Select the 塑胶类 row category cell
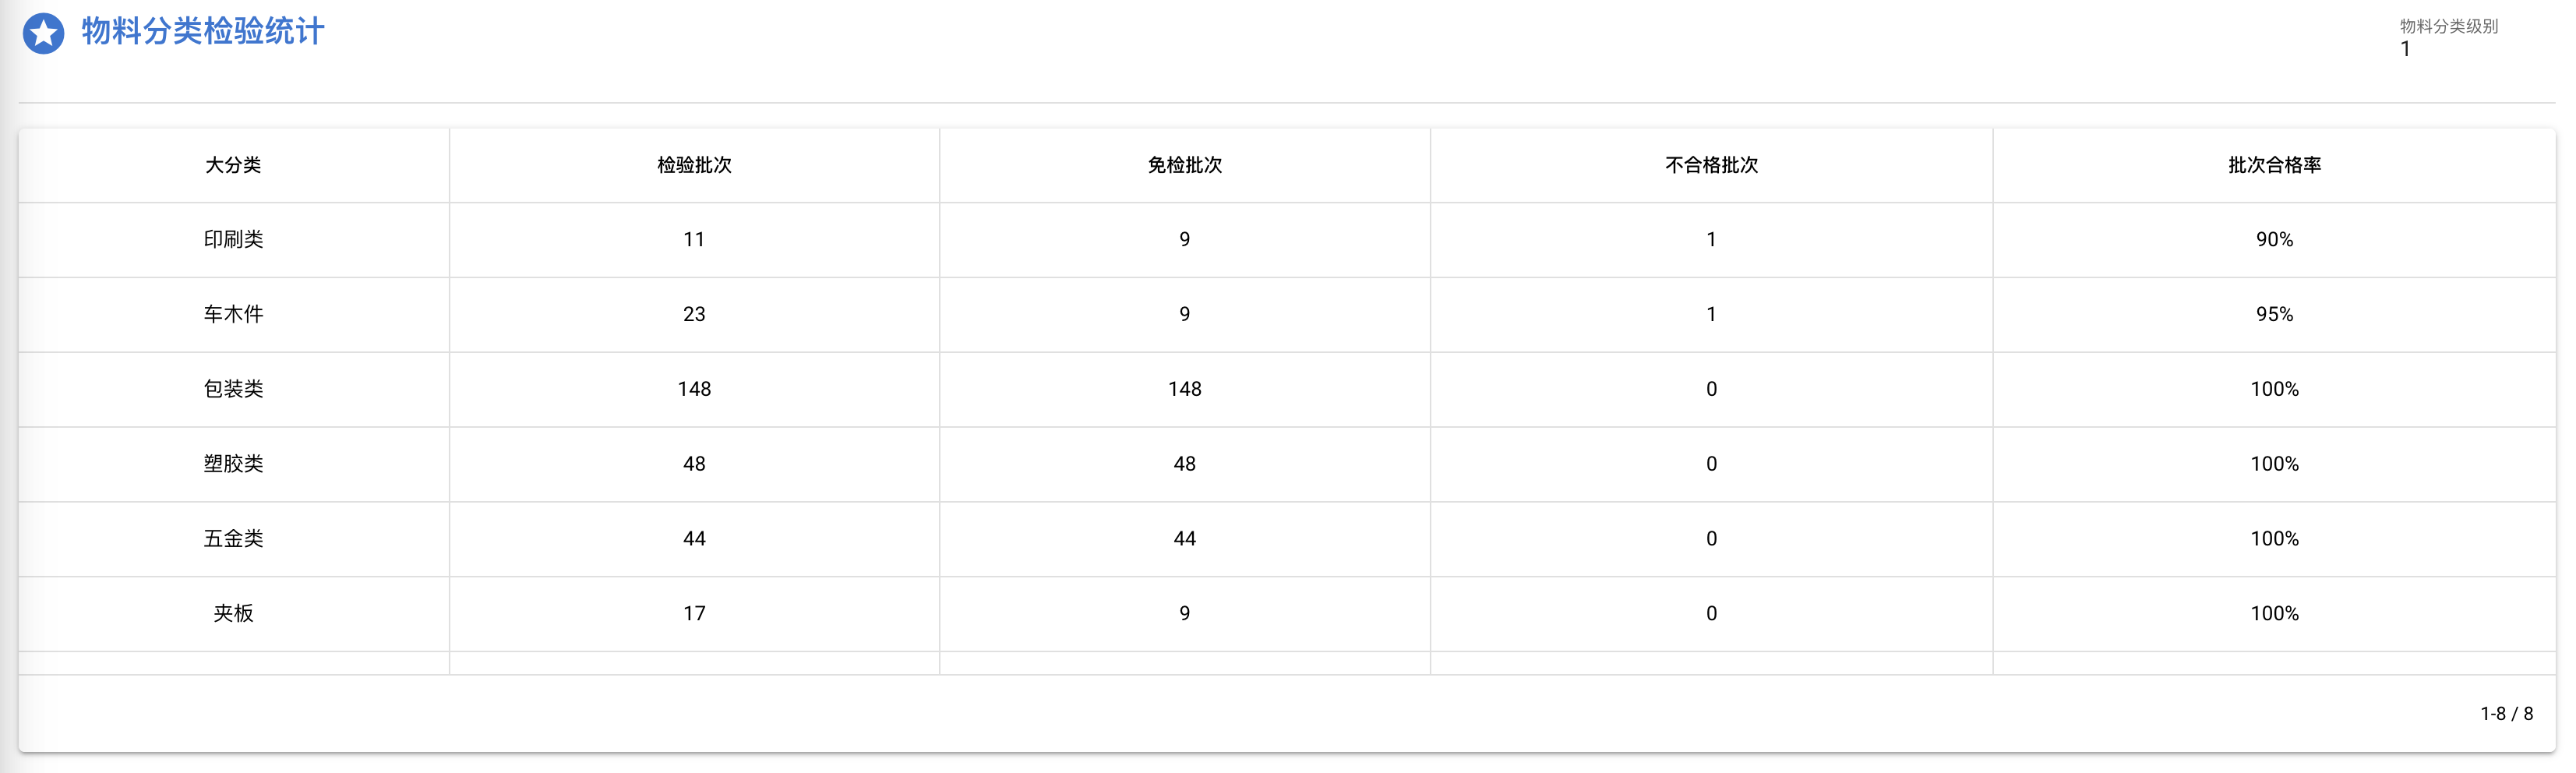Image resolution: width=2576 pixels, height=773 pixels. click(x=233, y=464)
